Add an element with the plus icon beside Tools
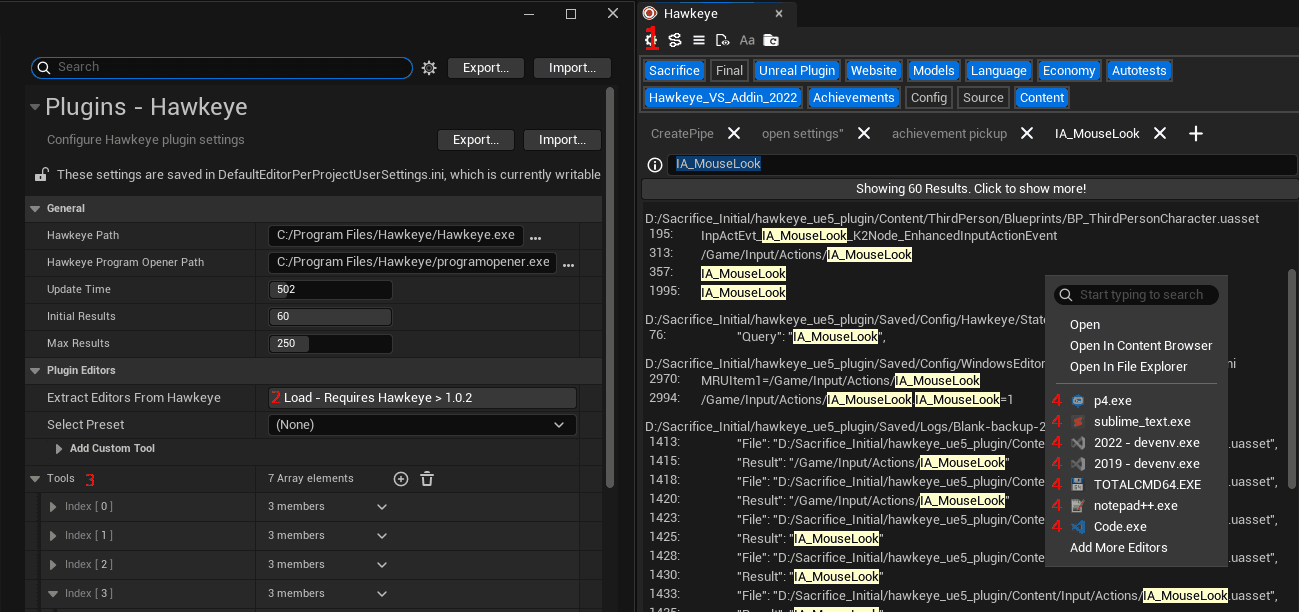 coord(401,479)
